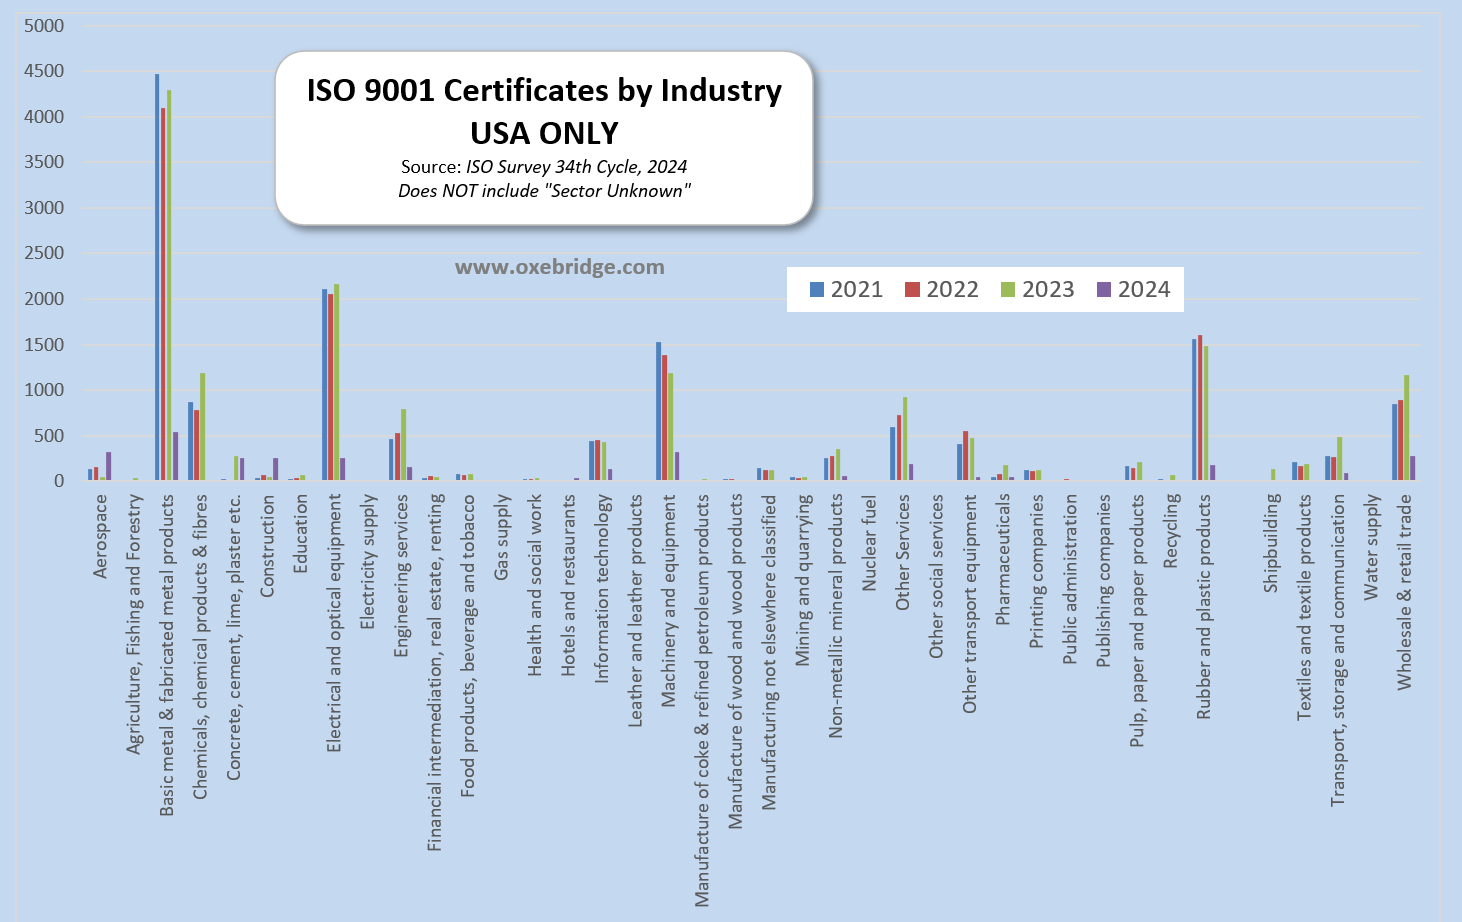Click the green 2023 legend swatch
The width and height of the screenshot is (1462, 922).
(1008, 290)
